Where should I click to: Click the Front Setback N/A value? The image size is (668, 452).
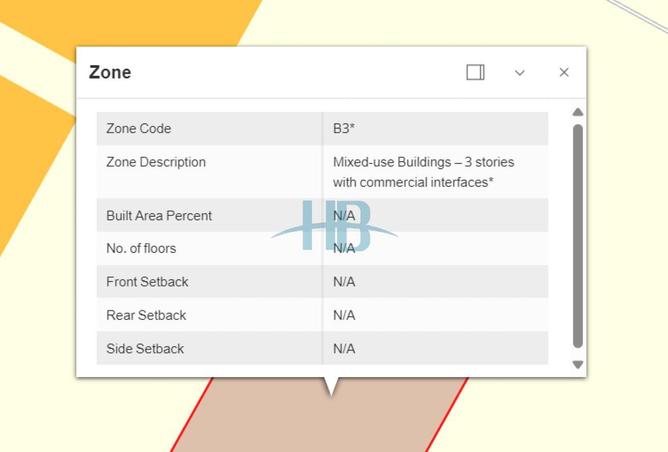[x=344, y=282]
